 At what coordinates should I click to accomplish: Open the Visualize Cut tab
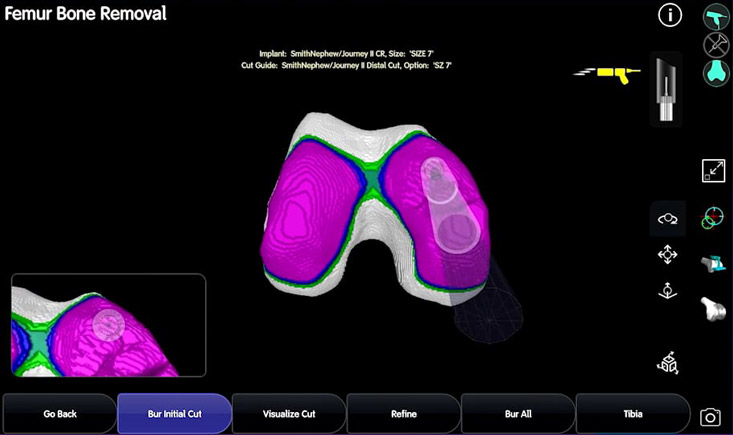[x=289, y=414]
